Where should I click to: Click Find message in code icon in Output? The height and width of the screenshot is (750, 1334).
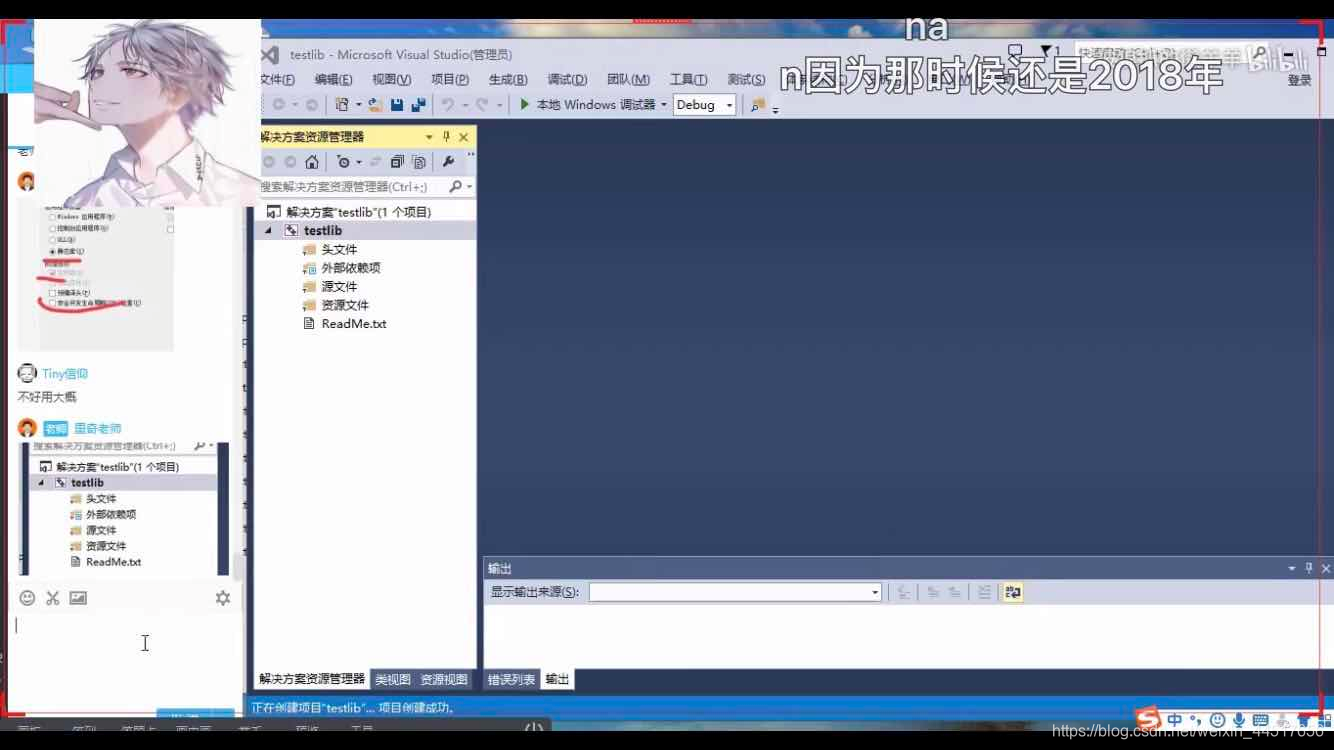pos(904,592)
